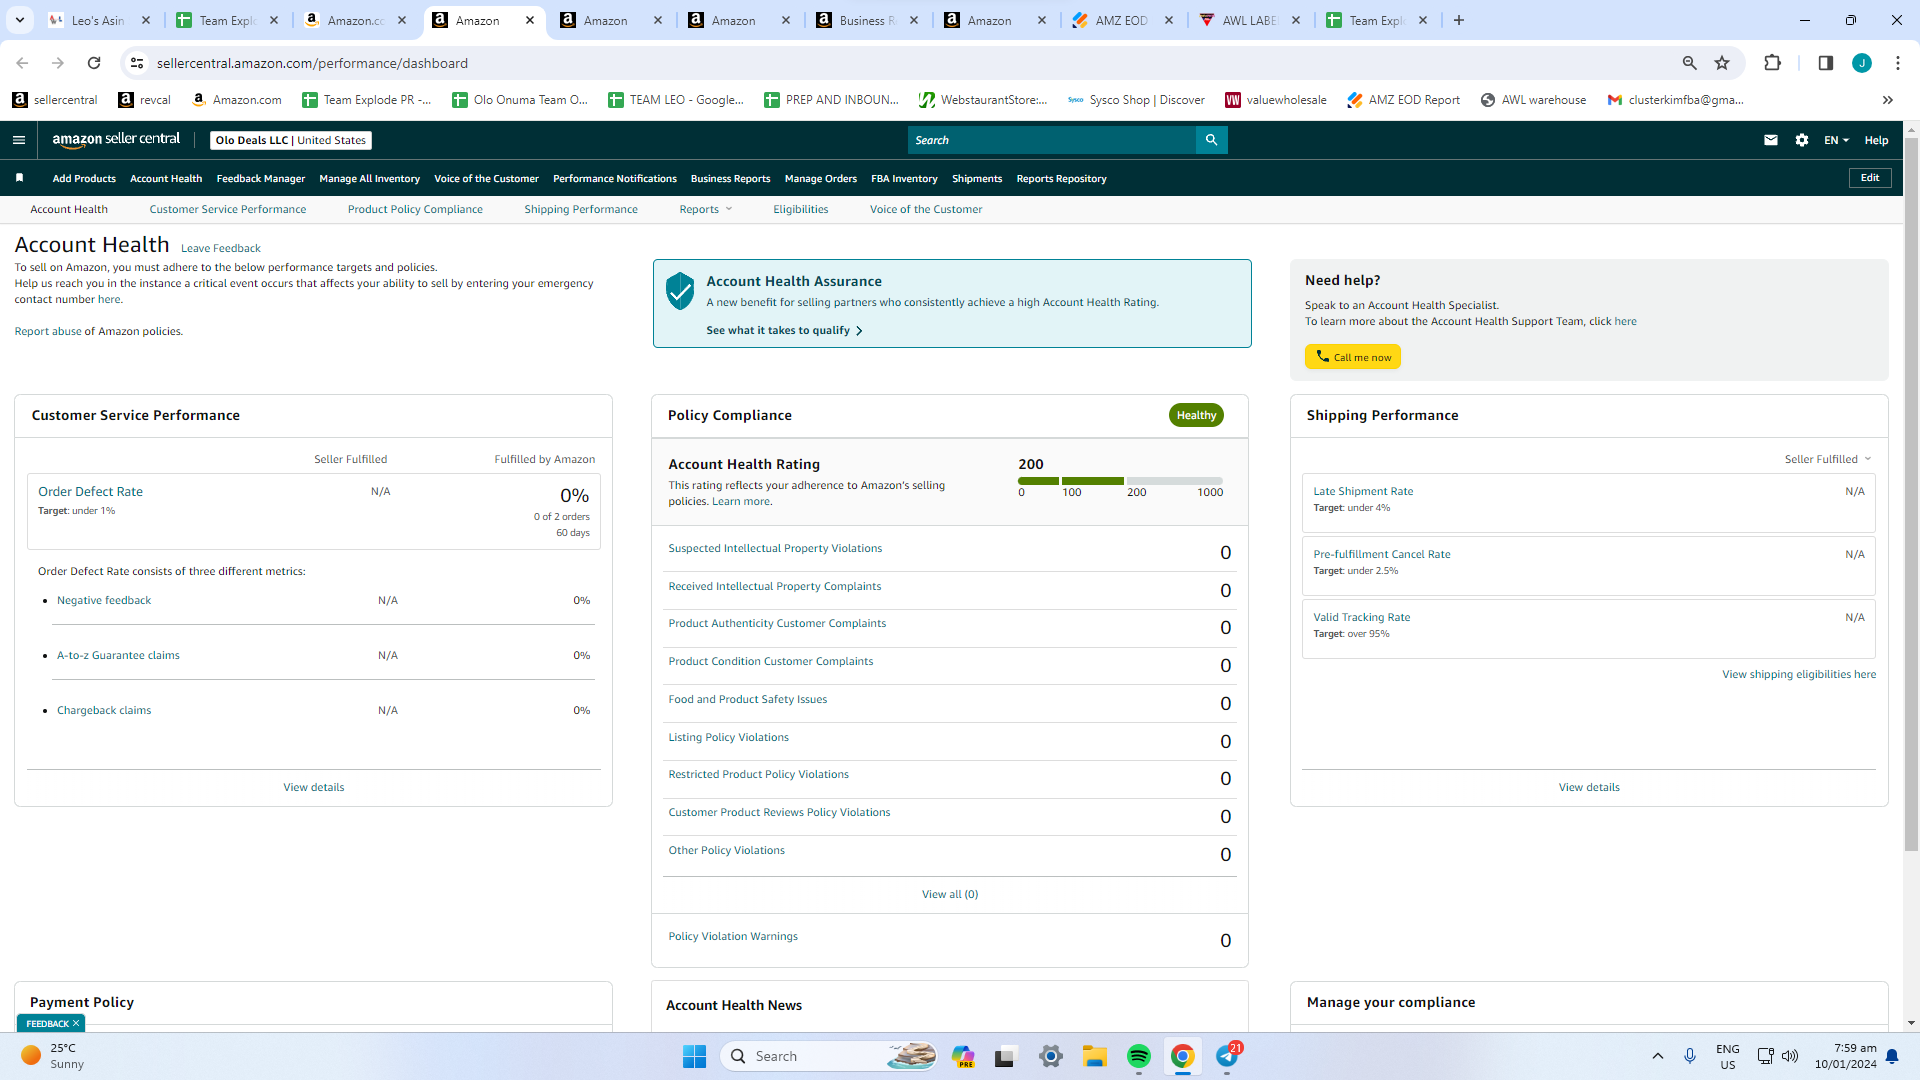
Task: Click the Amazon Seller Central logo
Action: tap(116, 140)
